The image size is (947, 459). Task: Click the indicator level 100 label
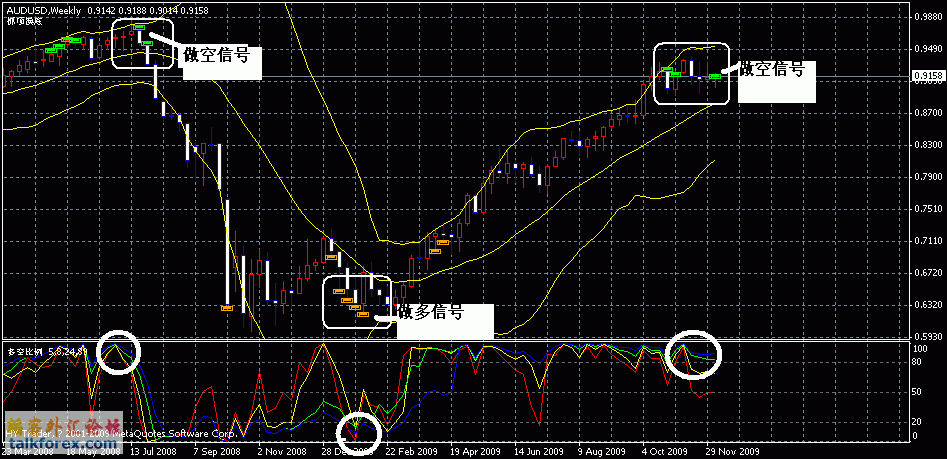tap(922, 349)
